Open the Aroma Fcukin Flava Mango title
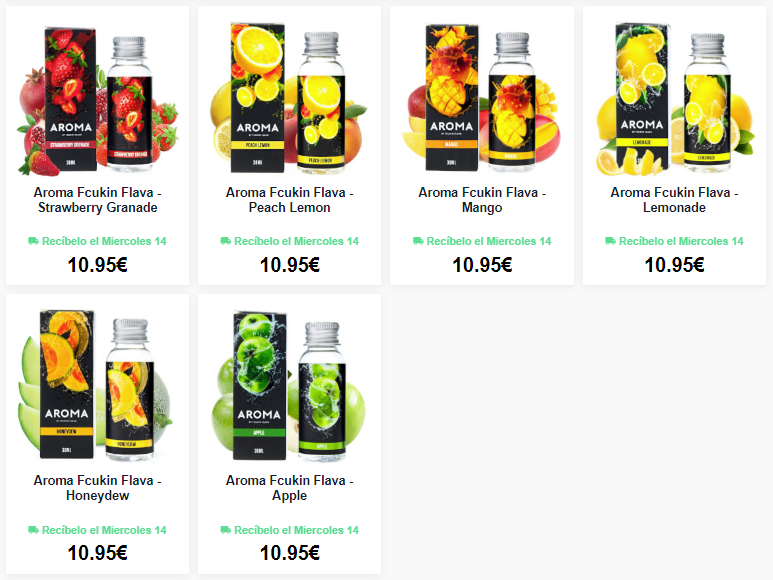Viewport: 773px width, 580px height. point(482,200)
